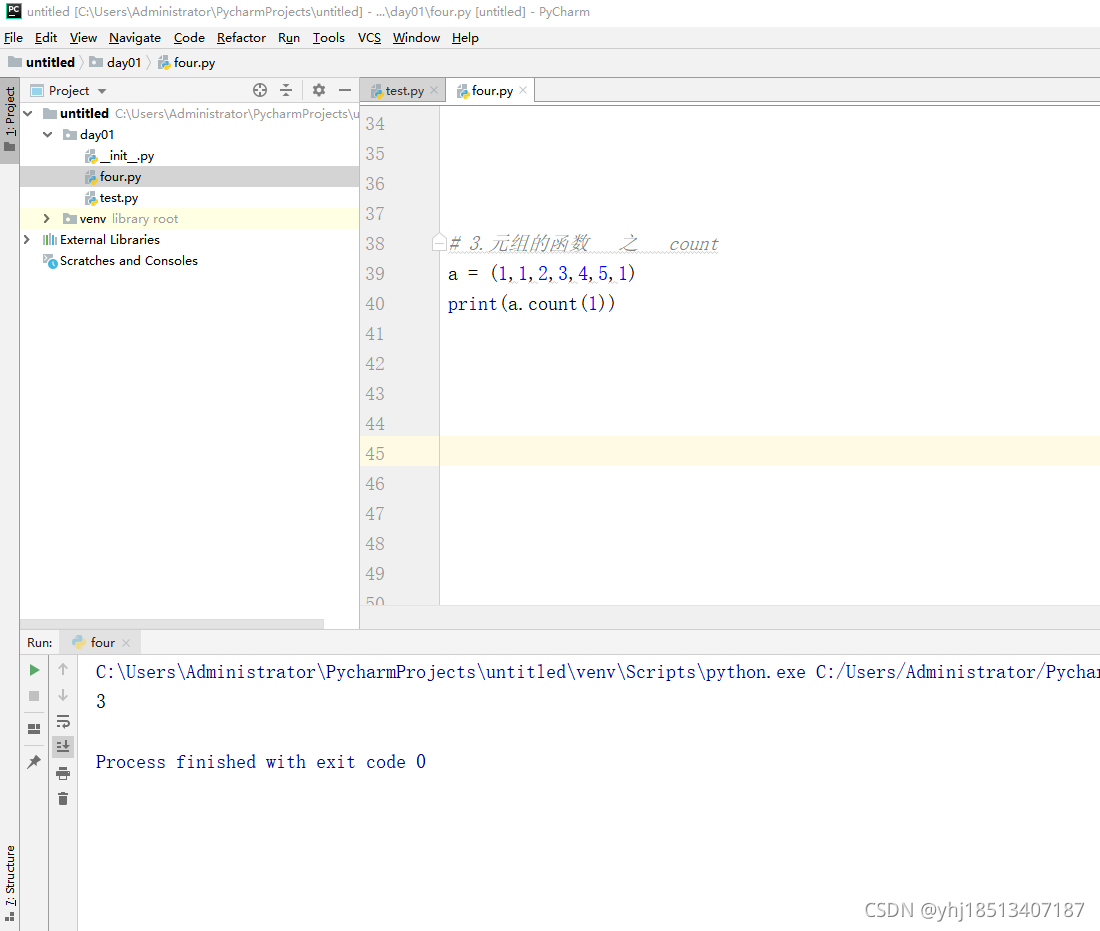The width and height of the screenshot is (1100, 931).
Task: Click the fold marker on comment line 38
Action: click(439, 243)
